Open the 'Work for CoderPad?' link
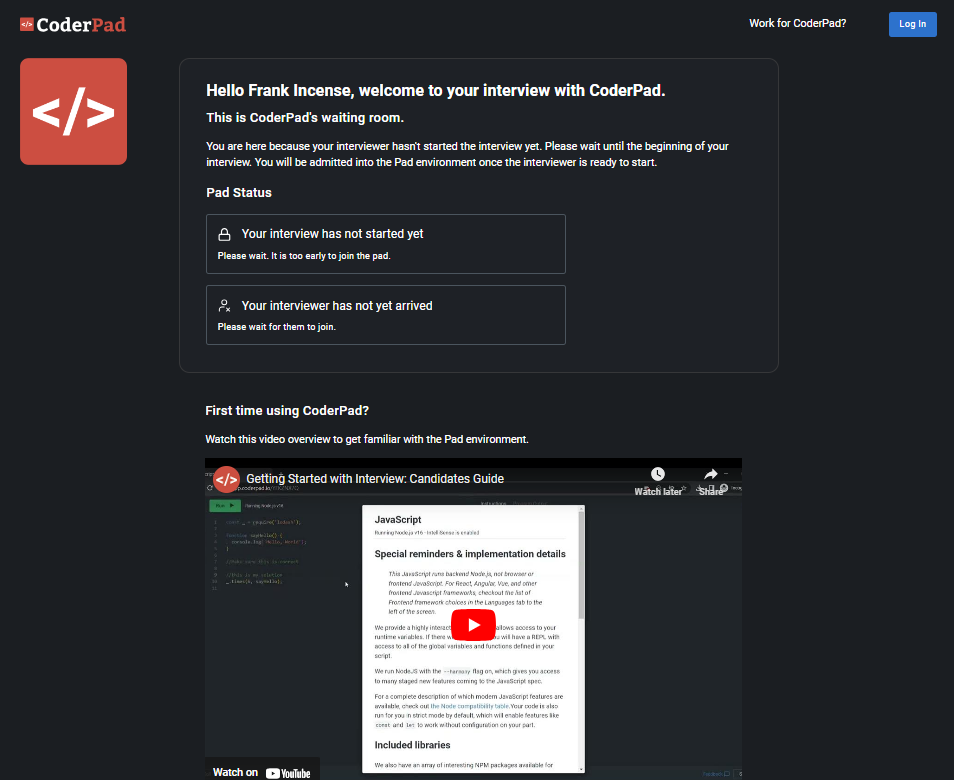The height and width of the screenshot is (780, 954). pos(797,22)
